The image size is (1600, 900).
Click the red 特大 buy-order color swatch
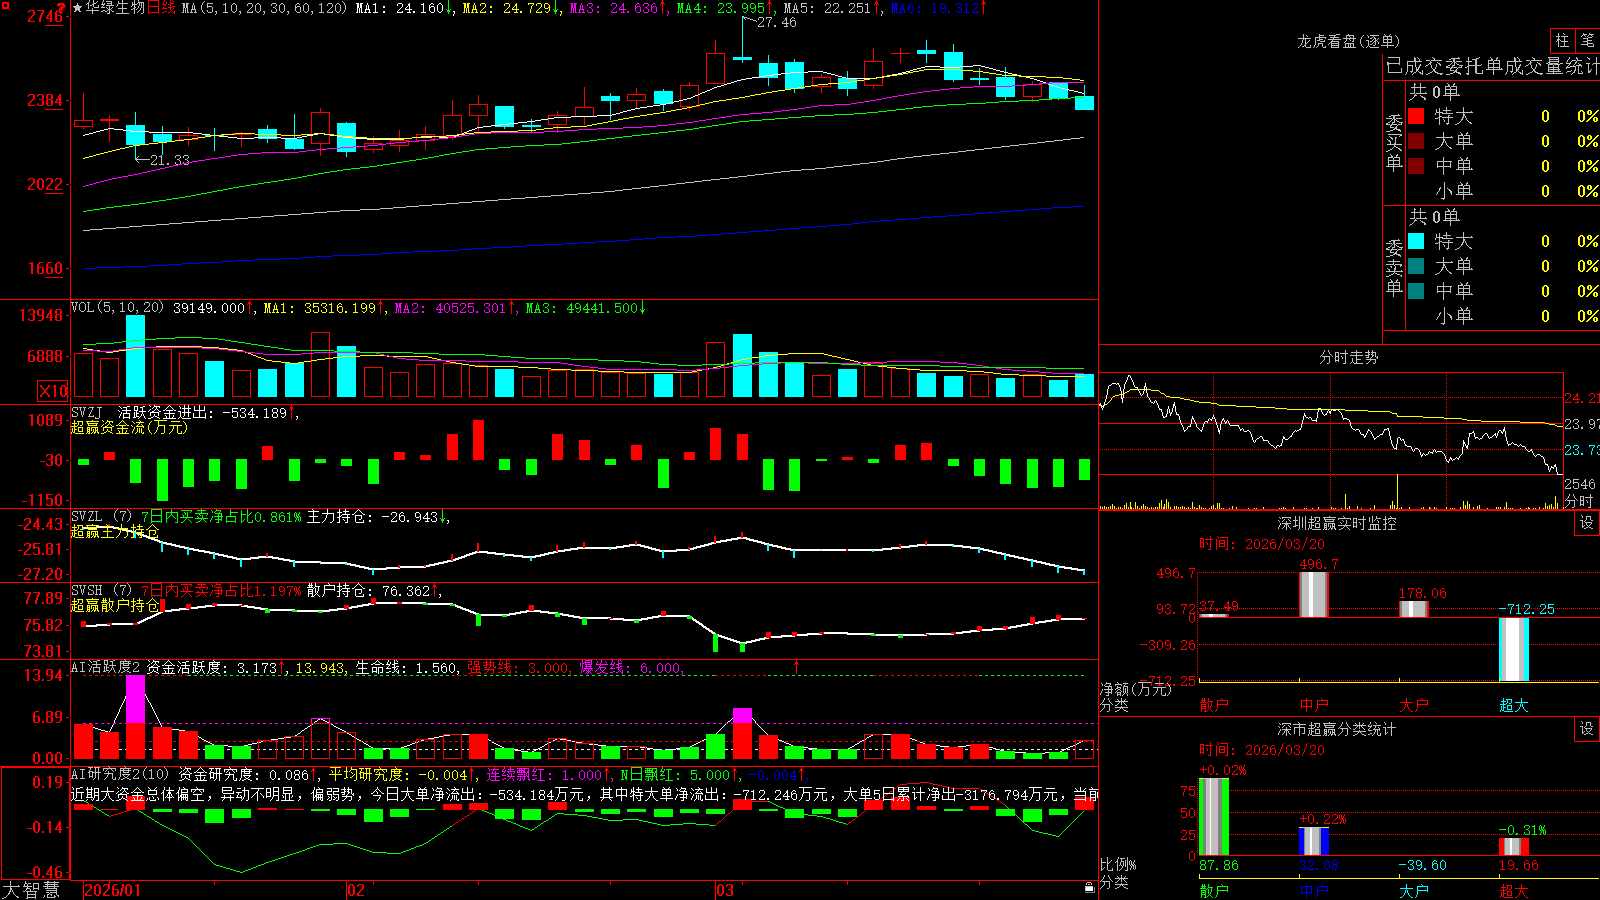(x=1416, y=116)
